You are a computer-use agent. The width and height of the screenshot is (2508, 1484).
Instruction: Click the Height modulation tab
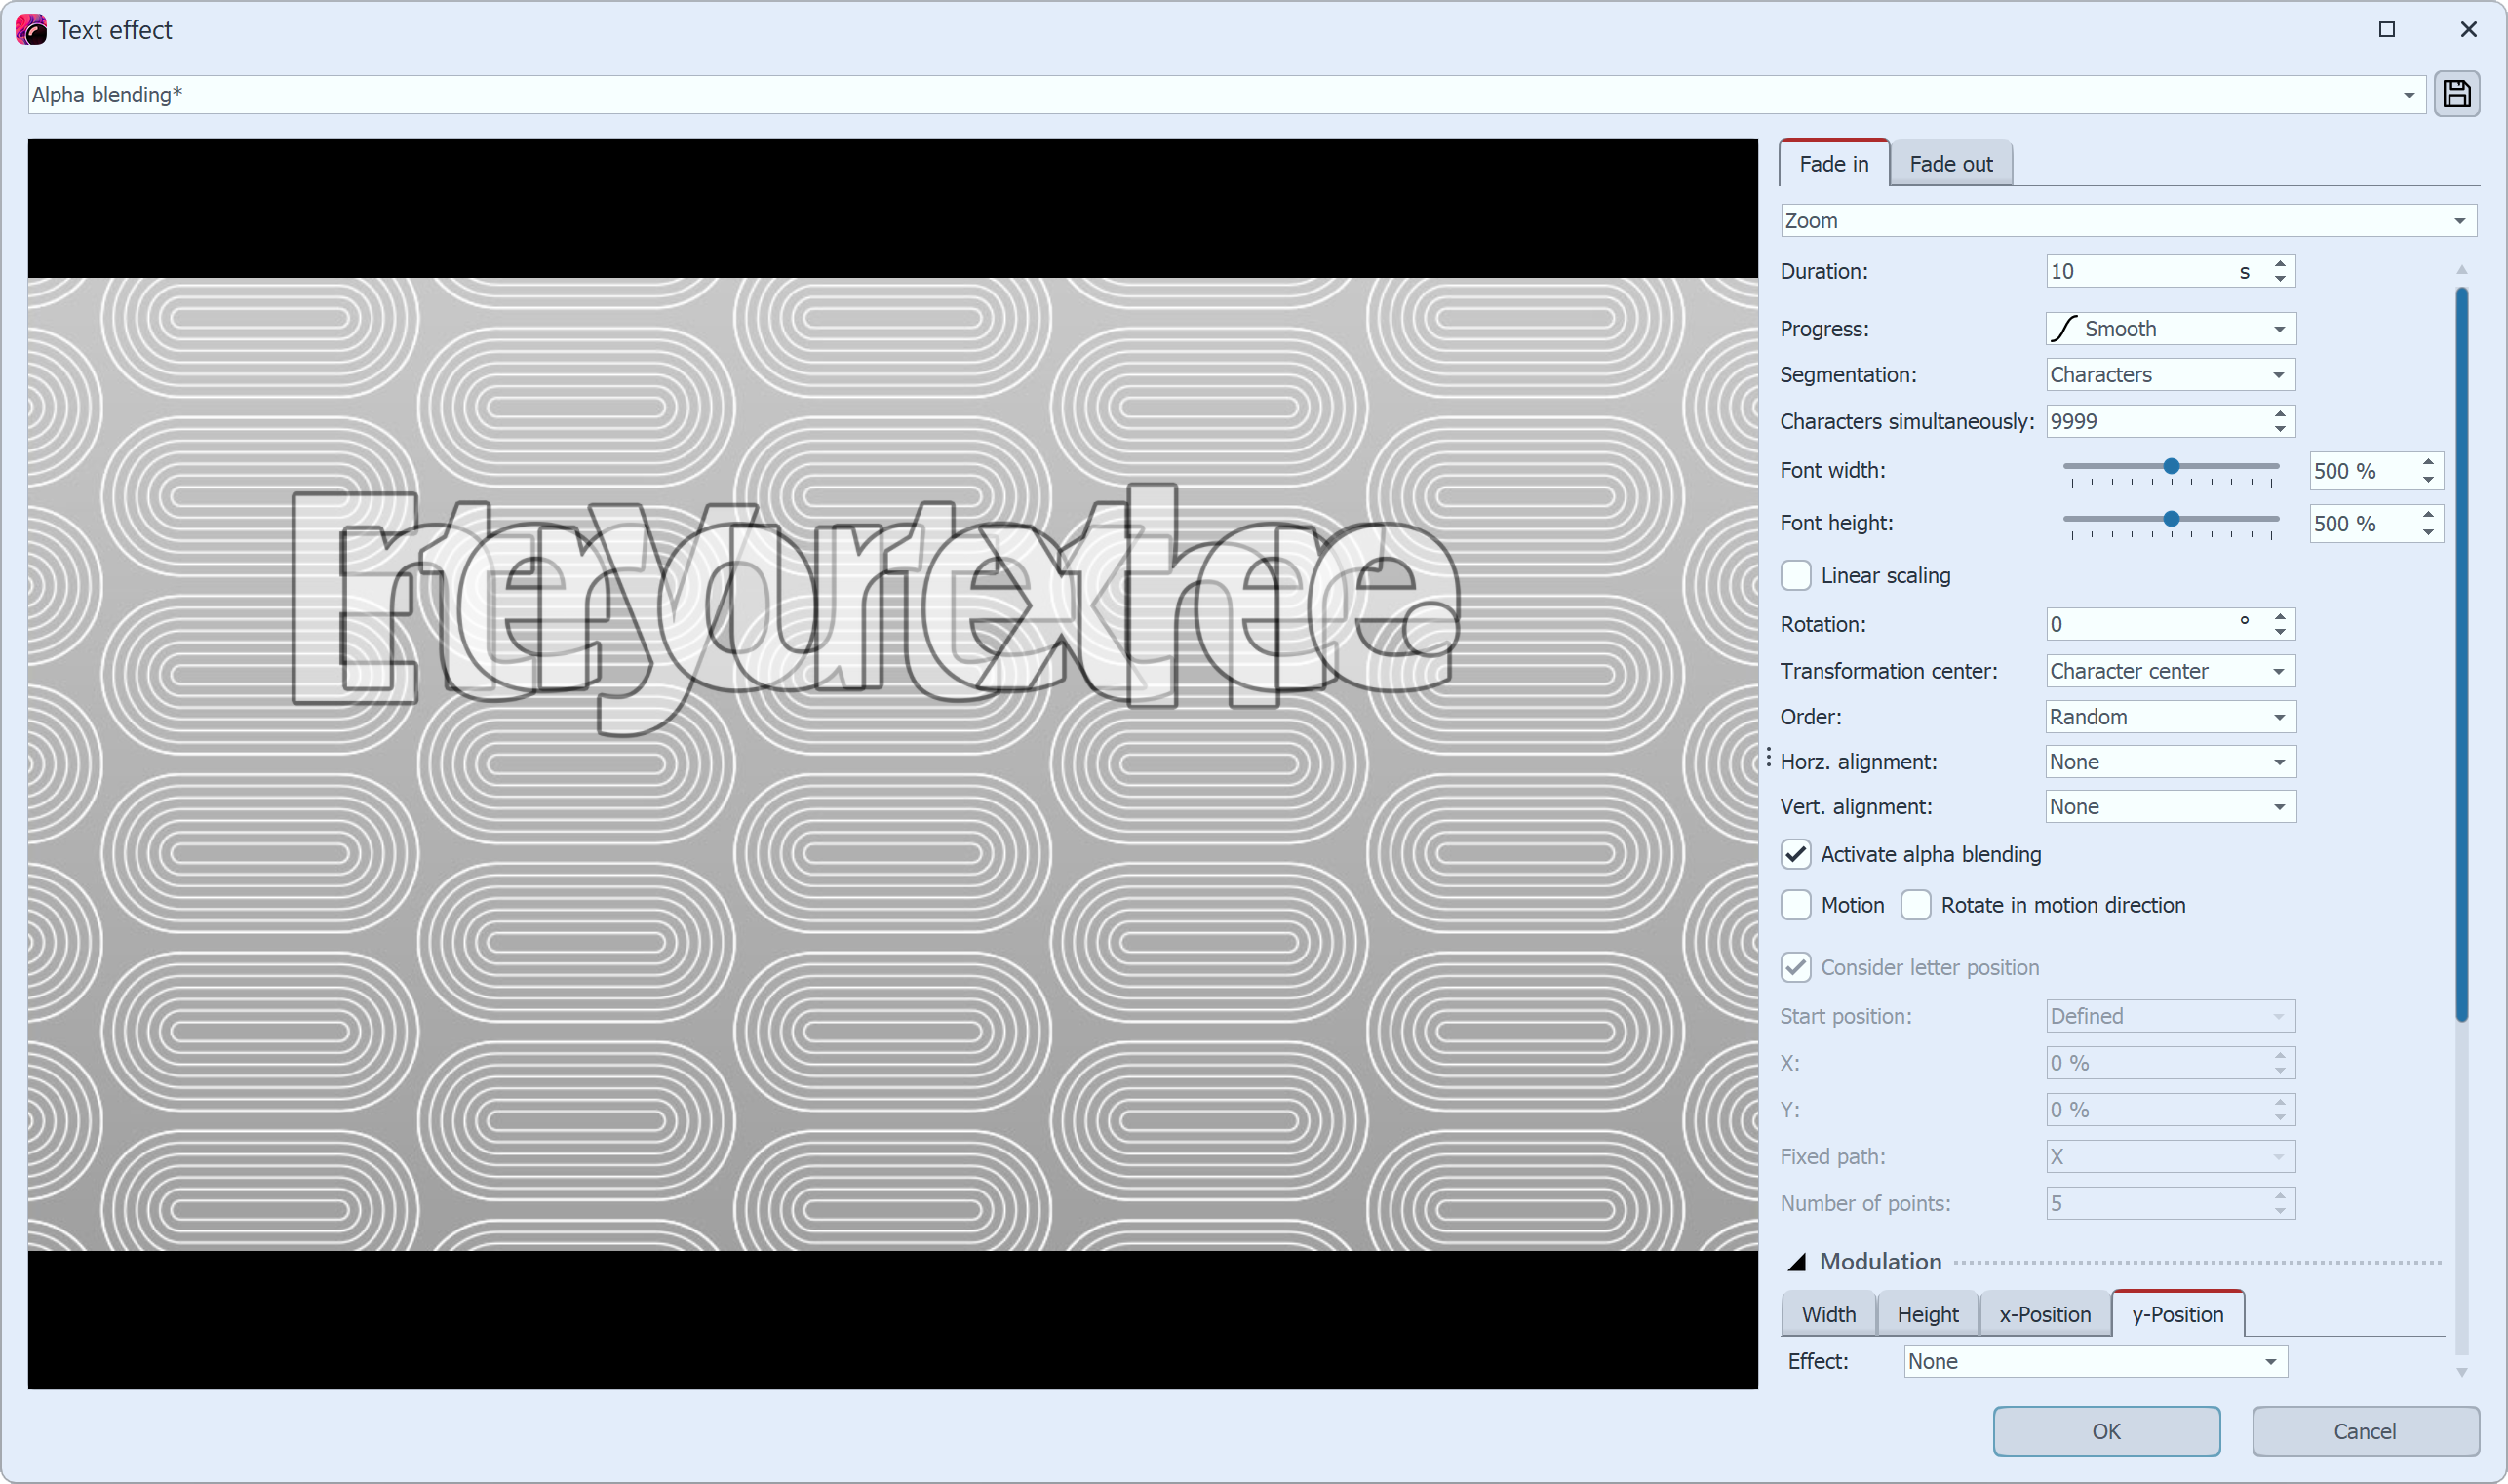coord(1927,1312)
